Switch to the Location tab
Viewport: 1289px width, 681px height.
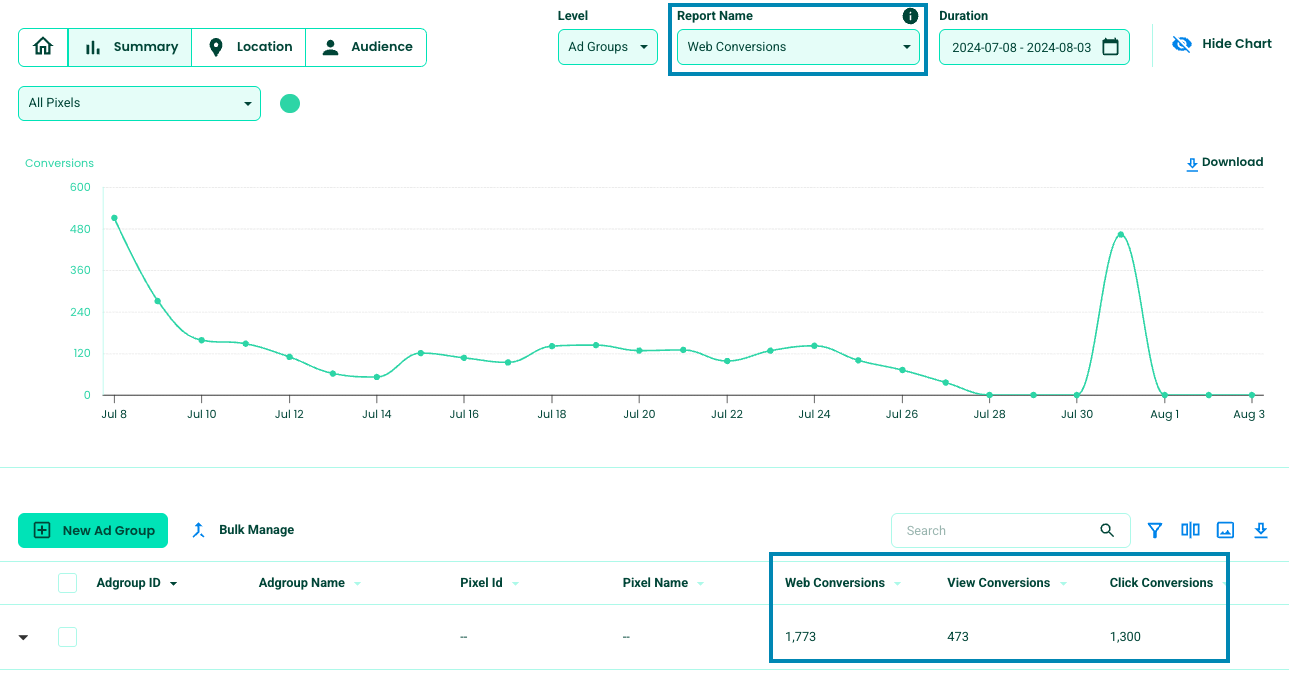coord(249,47)
